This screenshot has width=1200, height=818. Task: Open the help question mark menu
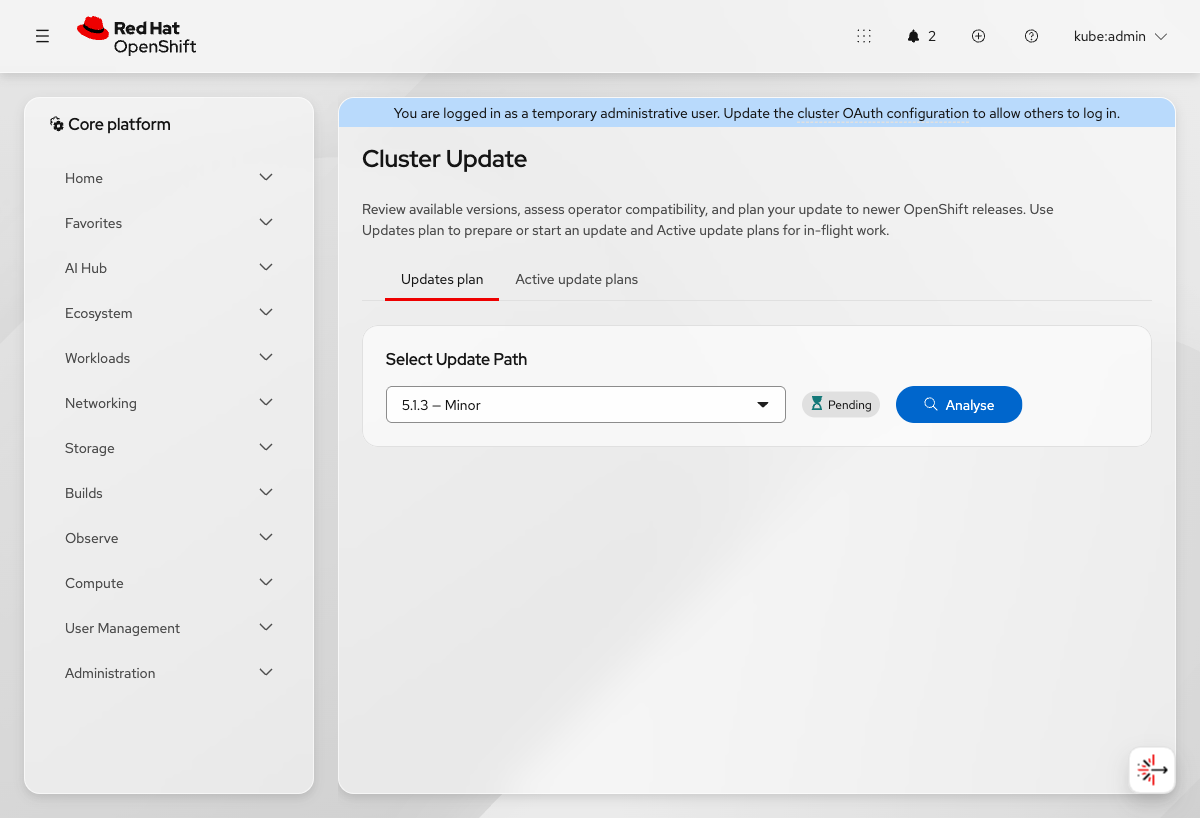1031,36
